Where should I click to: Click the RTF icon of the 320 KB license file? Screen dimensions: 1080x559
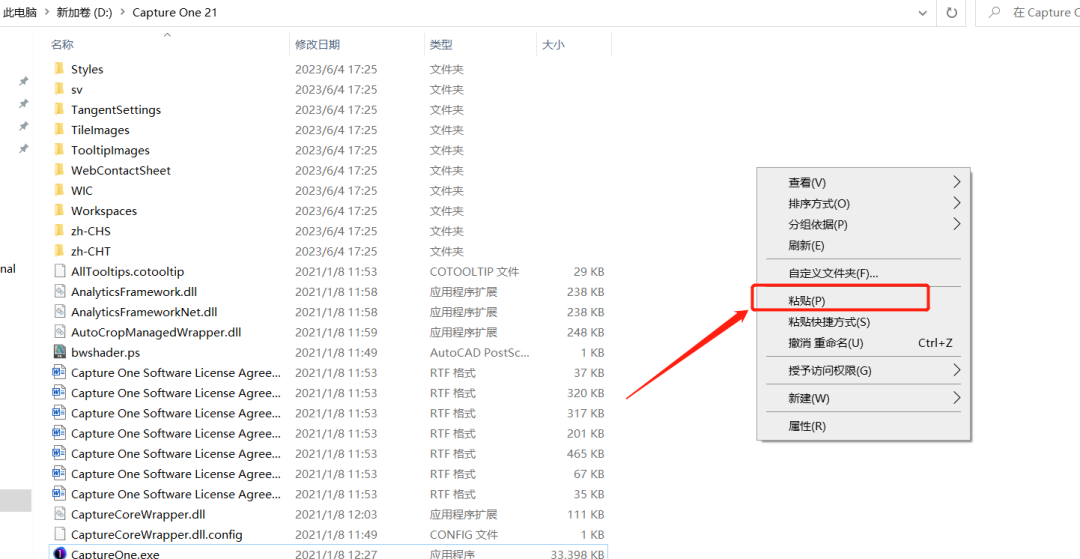click(59, 392)
